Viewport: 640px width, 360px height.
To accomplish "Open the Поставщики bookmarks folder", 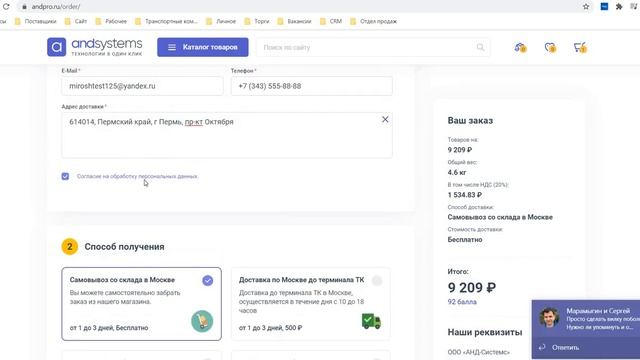I will tap(36, 21).
